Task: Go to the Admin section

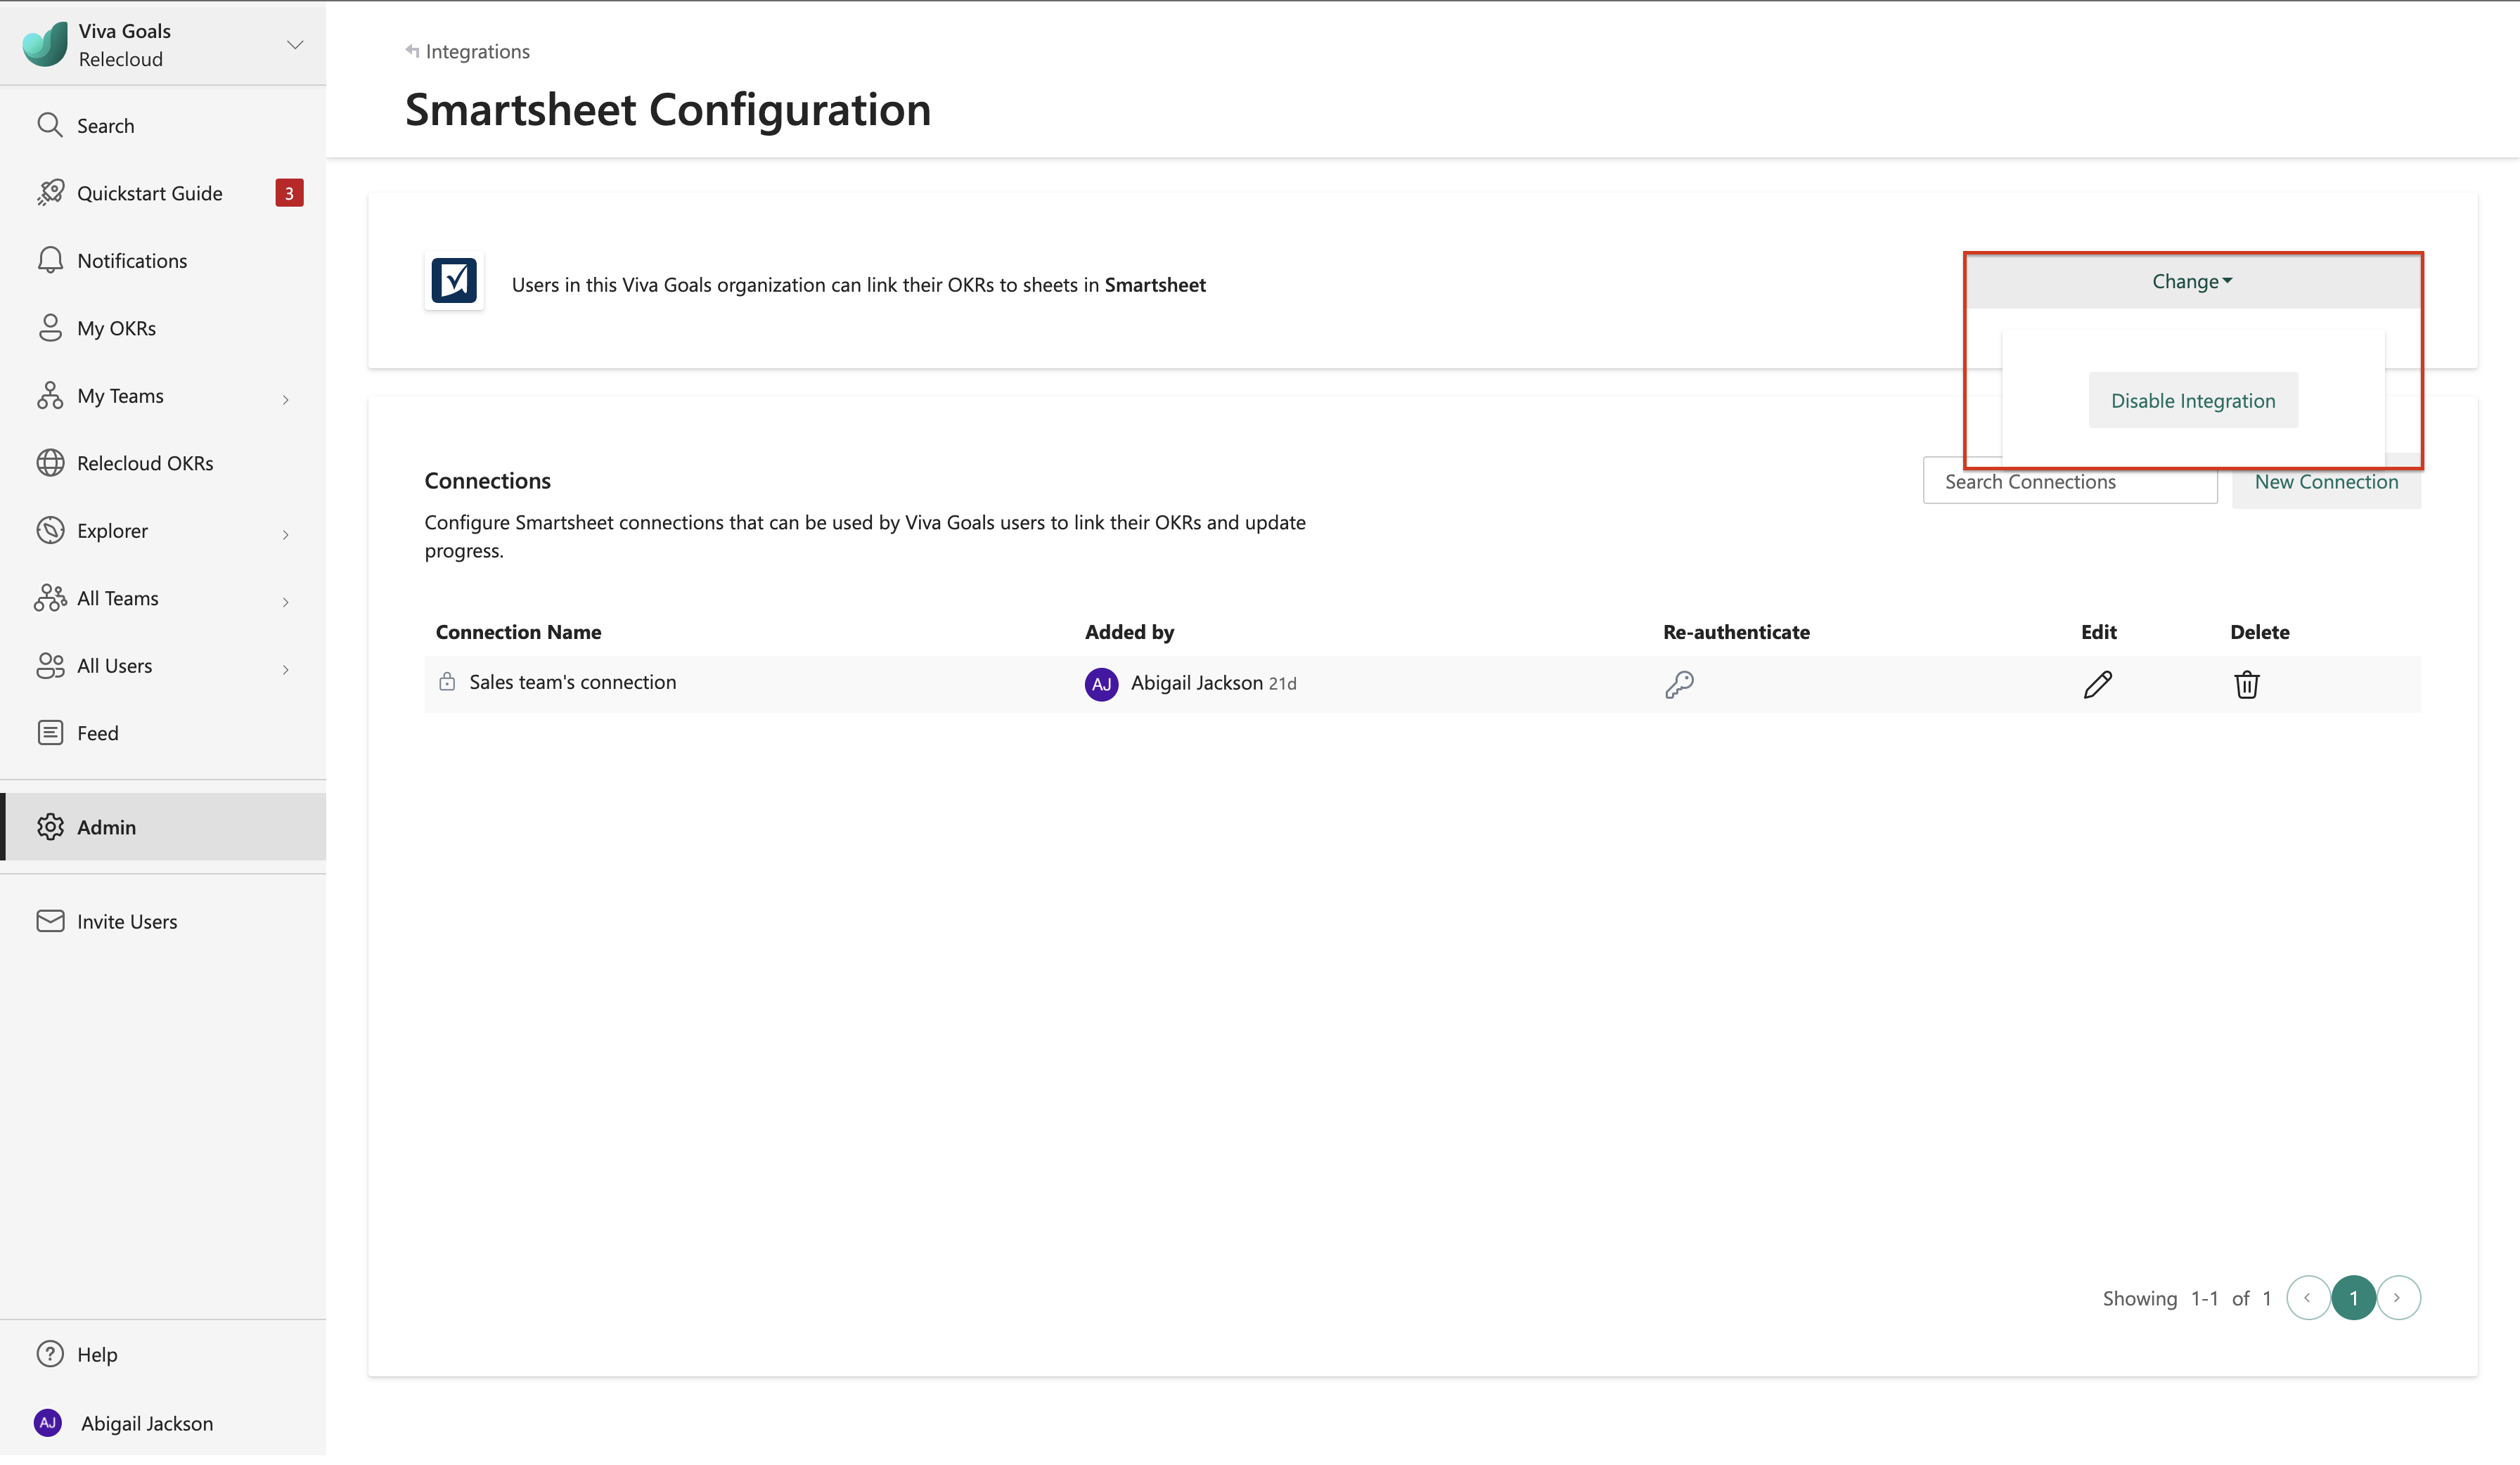Action: point(106,827)
